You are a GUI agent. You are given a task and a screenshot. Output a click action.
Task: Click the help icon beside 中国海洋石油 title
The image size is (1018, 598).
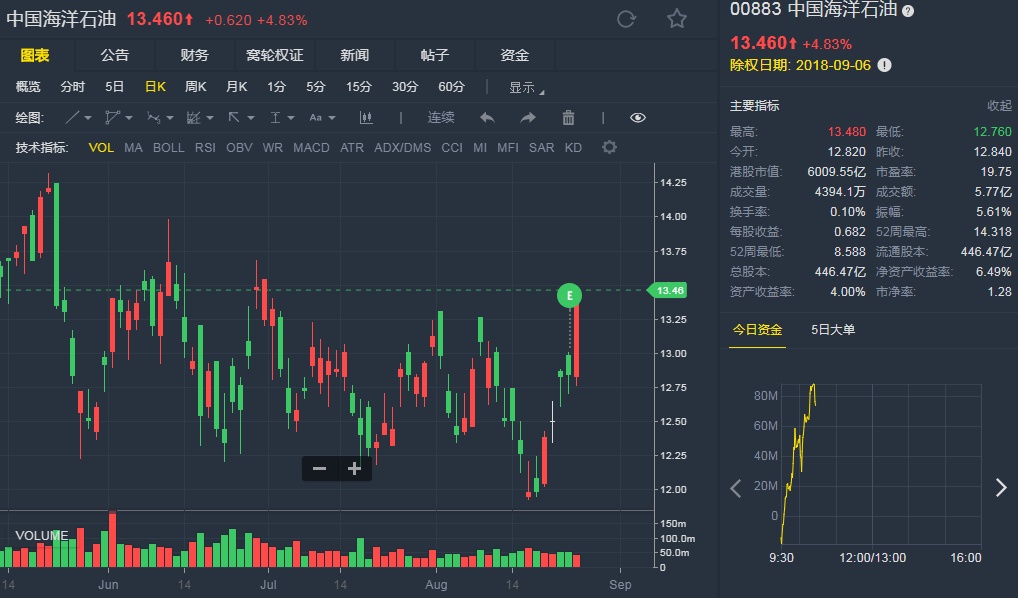coord(908,11)
